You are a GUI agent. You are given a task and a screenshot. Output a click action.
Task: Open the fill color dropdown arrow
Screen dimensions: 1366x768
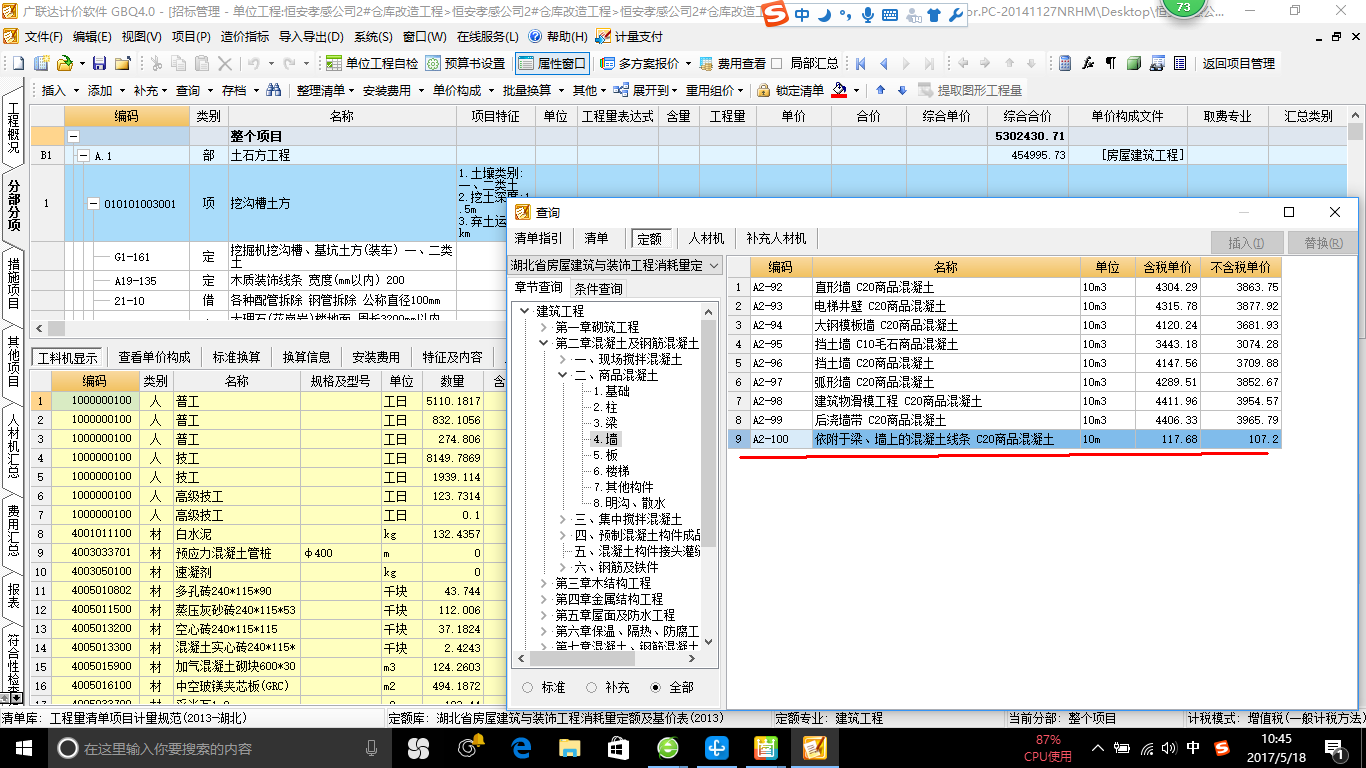857,90
